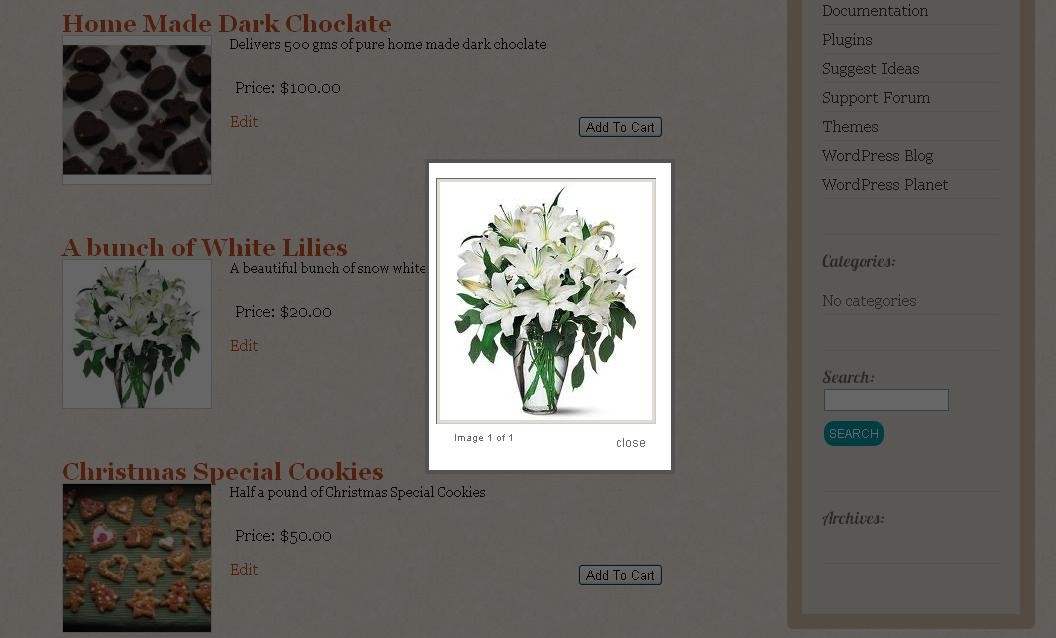Open the dark chocolate product thumbnail
Screen dimensions: 1056x638
pyautogui.click(x=137, y=110)
